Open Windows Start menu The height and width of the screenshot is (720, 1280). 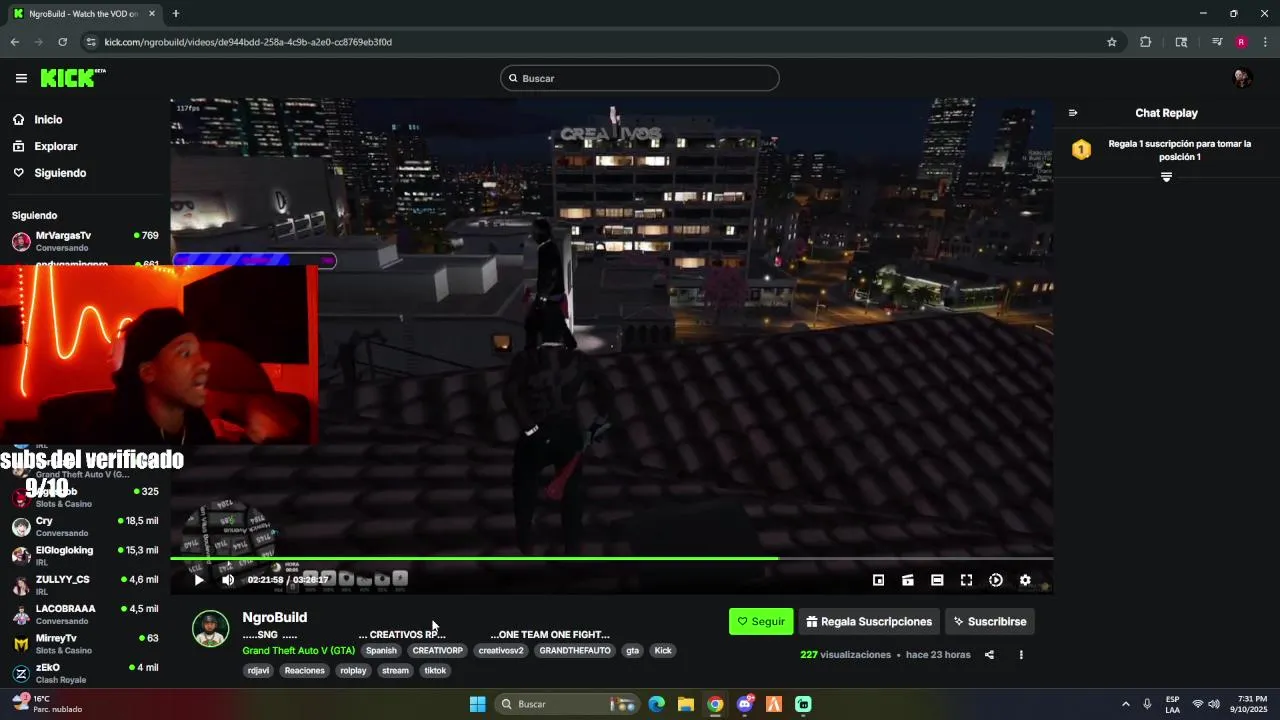477,704
